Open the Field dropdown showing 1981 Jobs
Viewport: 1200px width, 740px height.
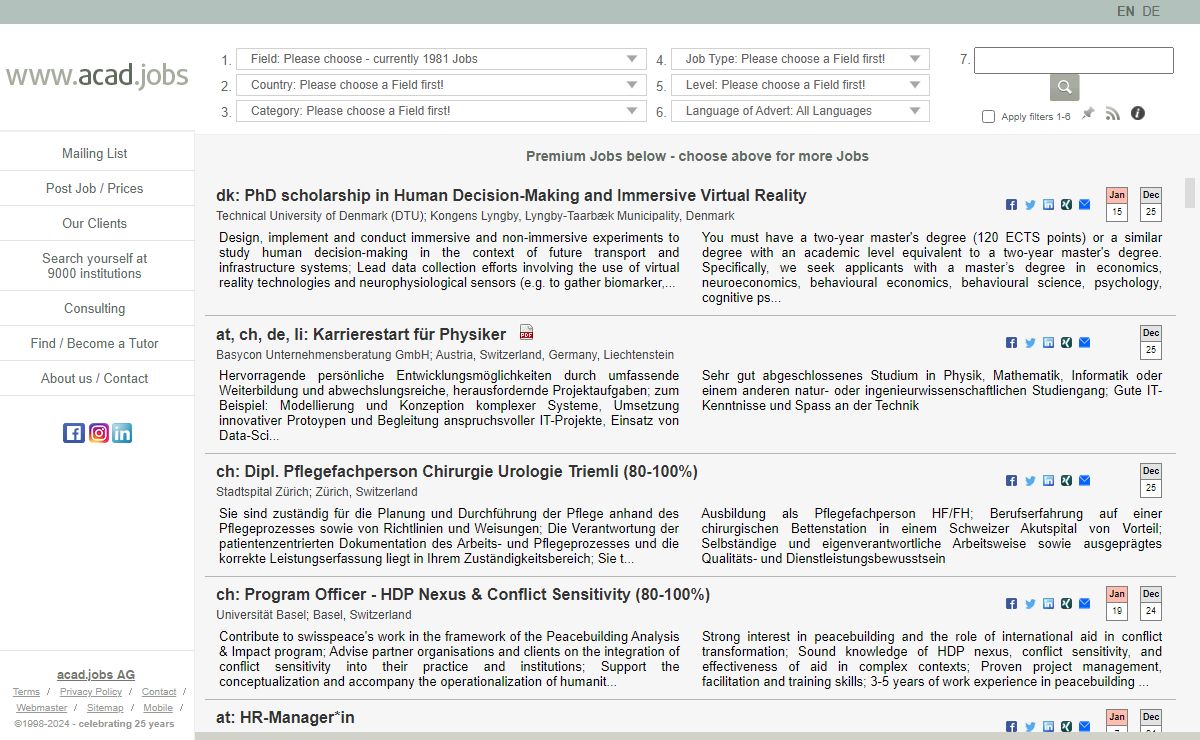[x=441, y=59]
